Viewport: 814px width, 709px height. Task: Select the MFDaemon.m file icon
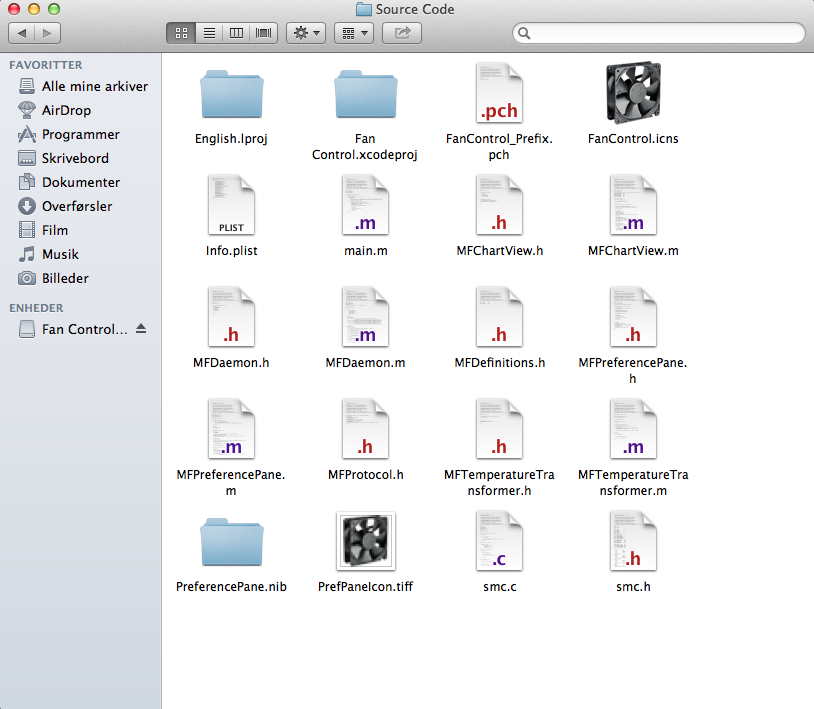[x=365, y=317]
